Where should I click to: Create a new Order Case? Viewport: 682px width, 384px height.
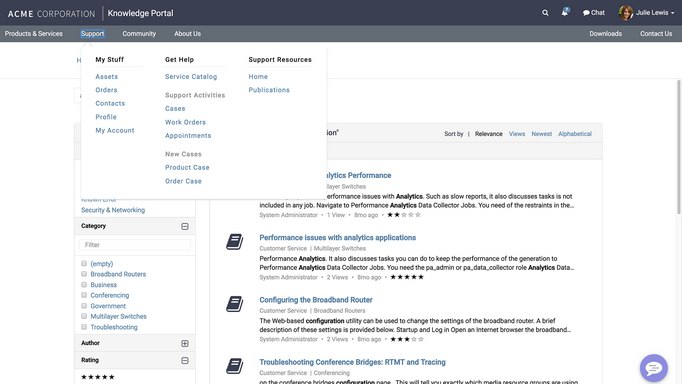pos(183,181)
